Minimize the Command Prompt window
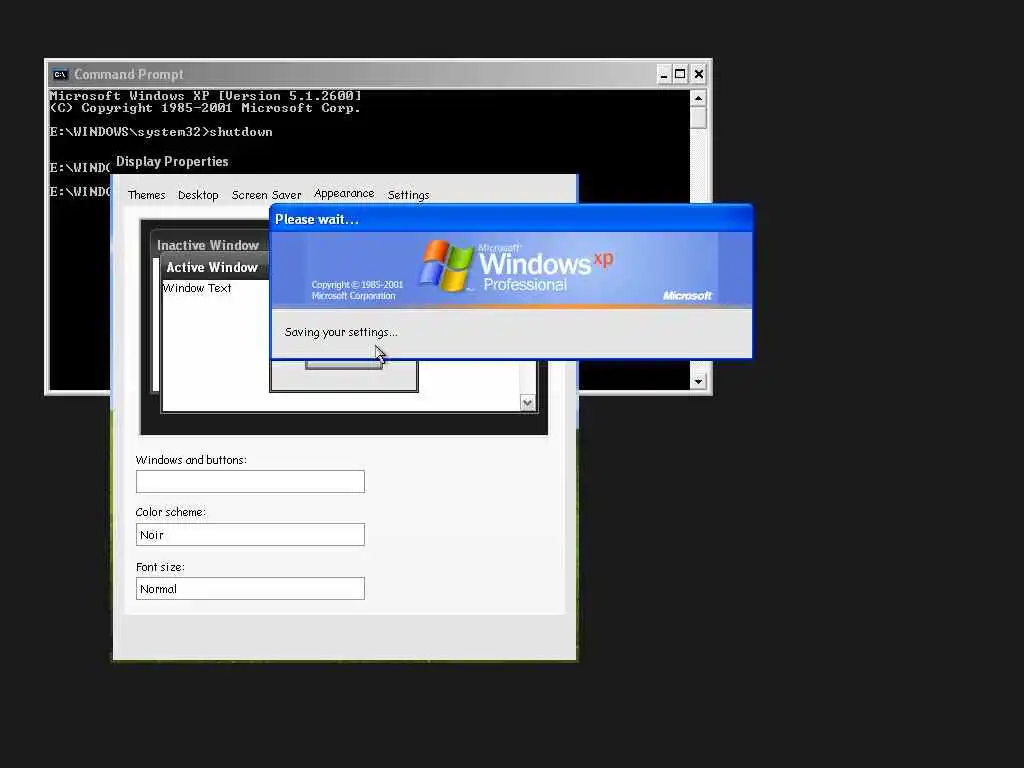The image size is (1024, 768). click(664, 74)
